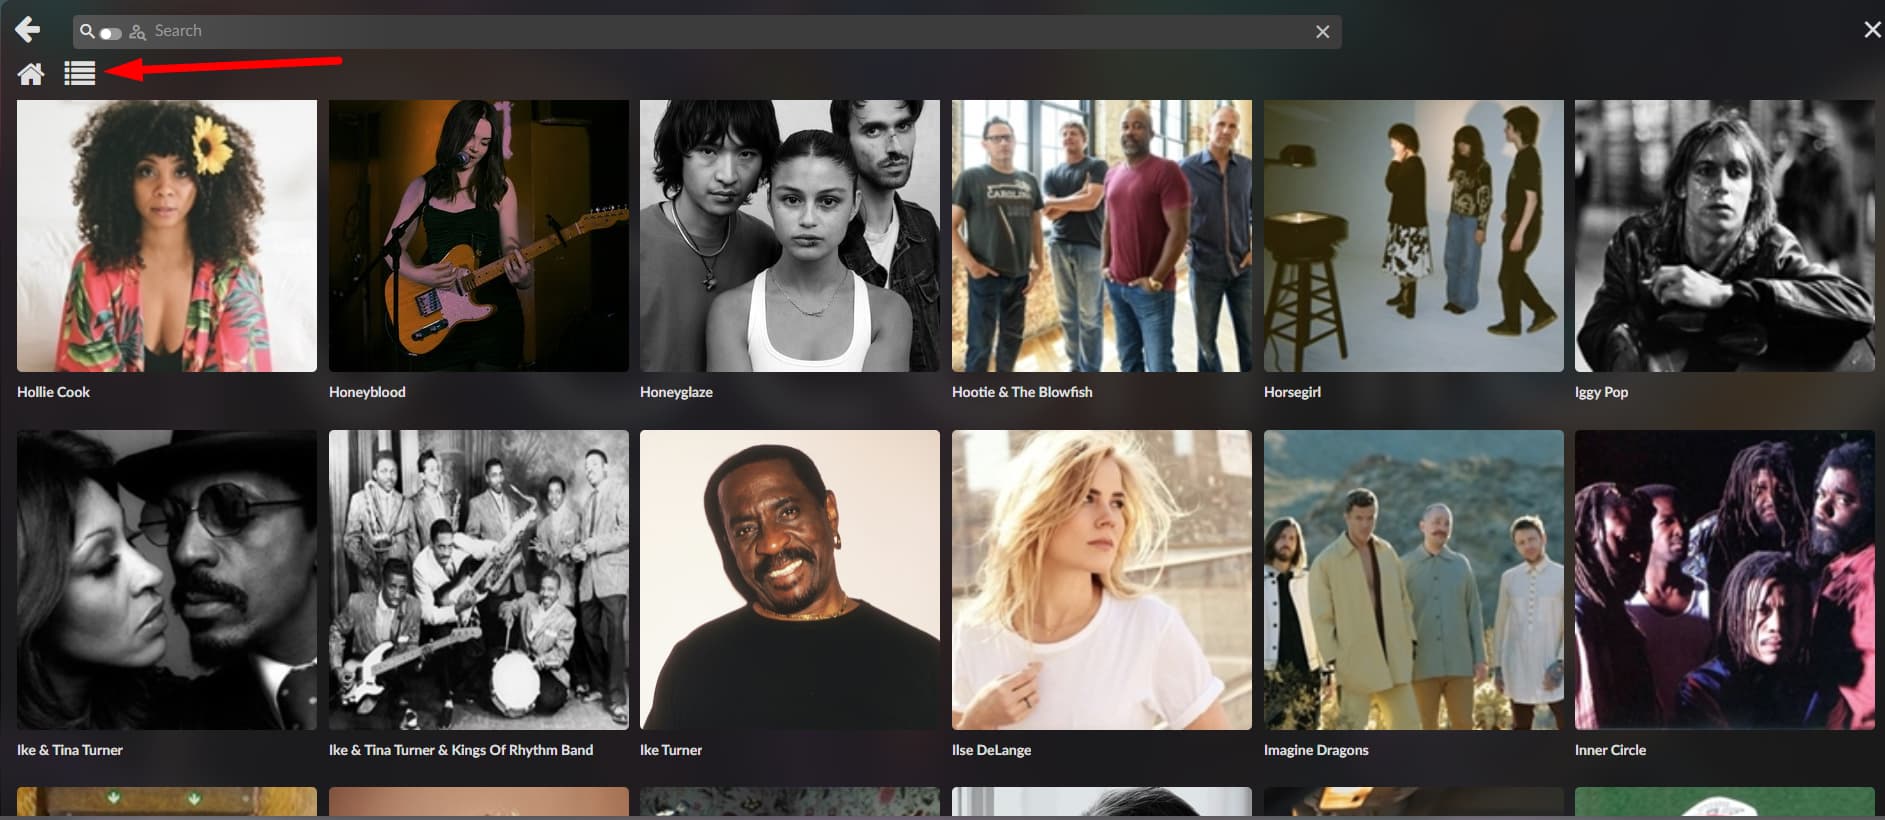
Task: Open Iggy Pop artist photo
Action: pyautogui.click(x=1725, y=236)
